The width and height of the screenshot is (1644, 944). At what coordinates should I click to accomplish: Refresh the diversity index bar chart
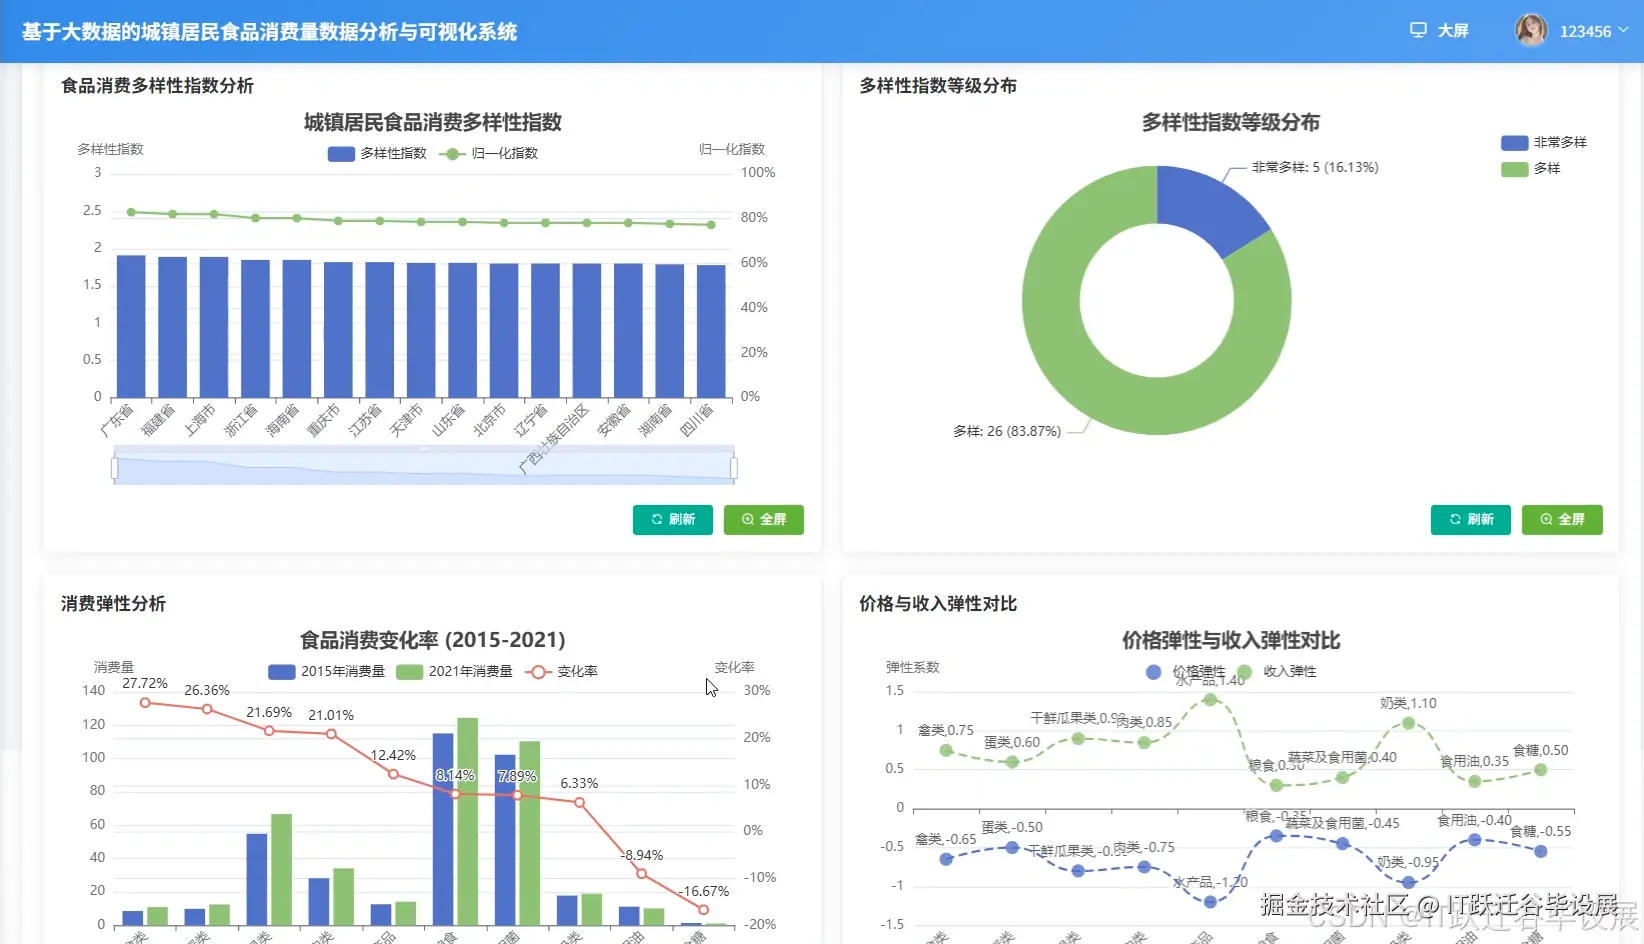[673, 520]
